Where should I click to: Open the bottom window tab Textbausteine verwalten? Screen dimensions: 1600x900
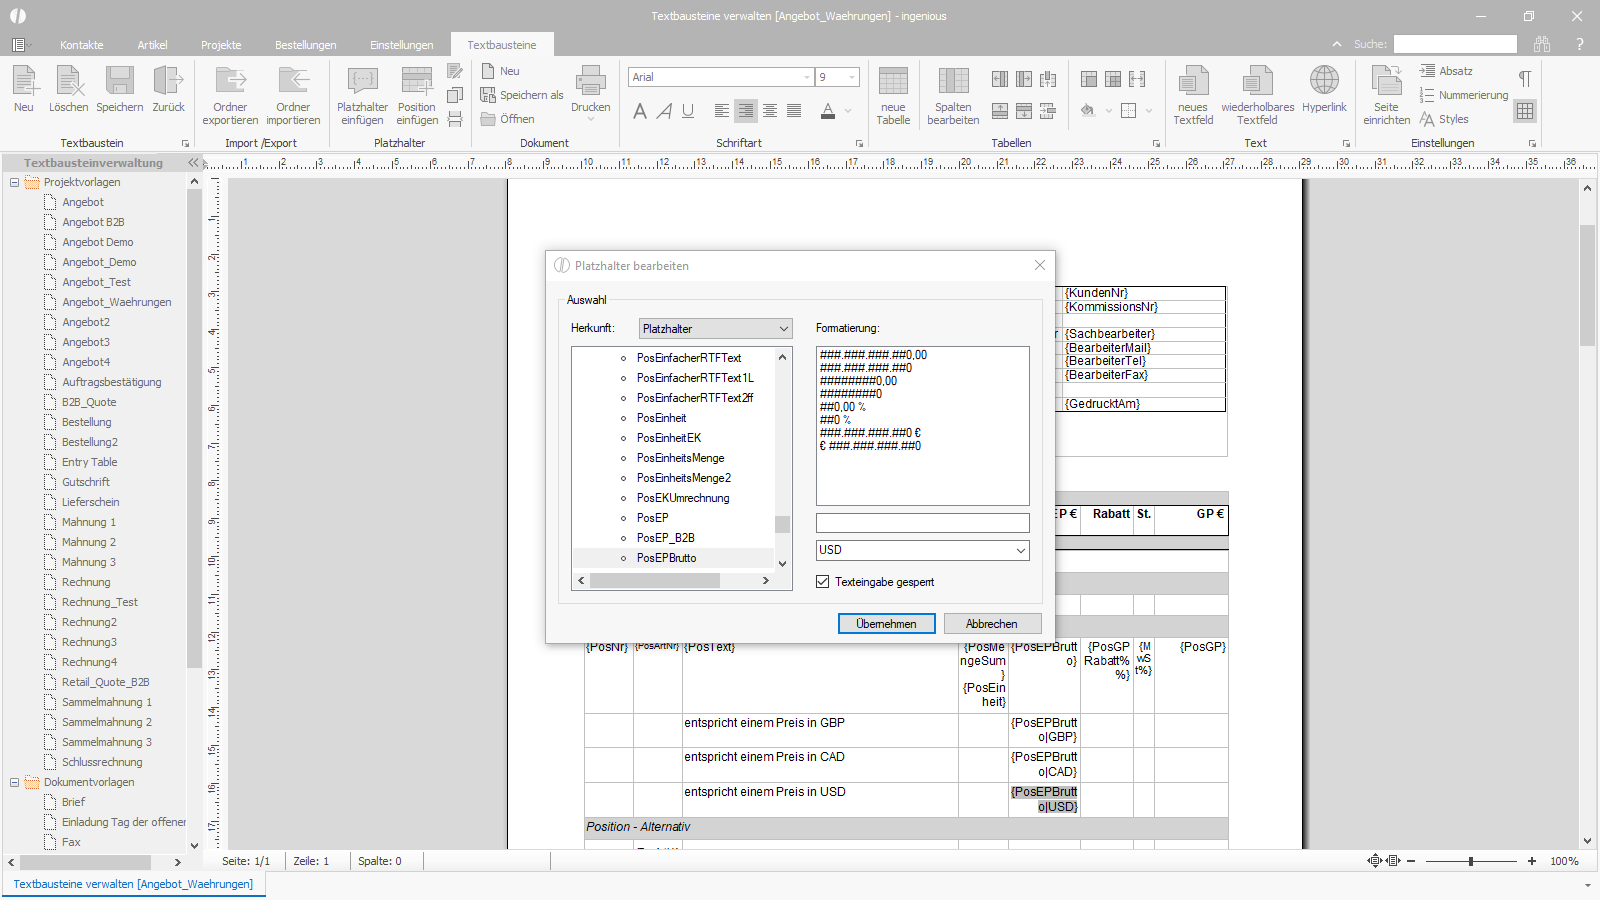point(133,884)
